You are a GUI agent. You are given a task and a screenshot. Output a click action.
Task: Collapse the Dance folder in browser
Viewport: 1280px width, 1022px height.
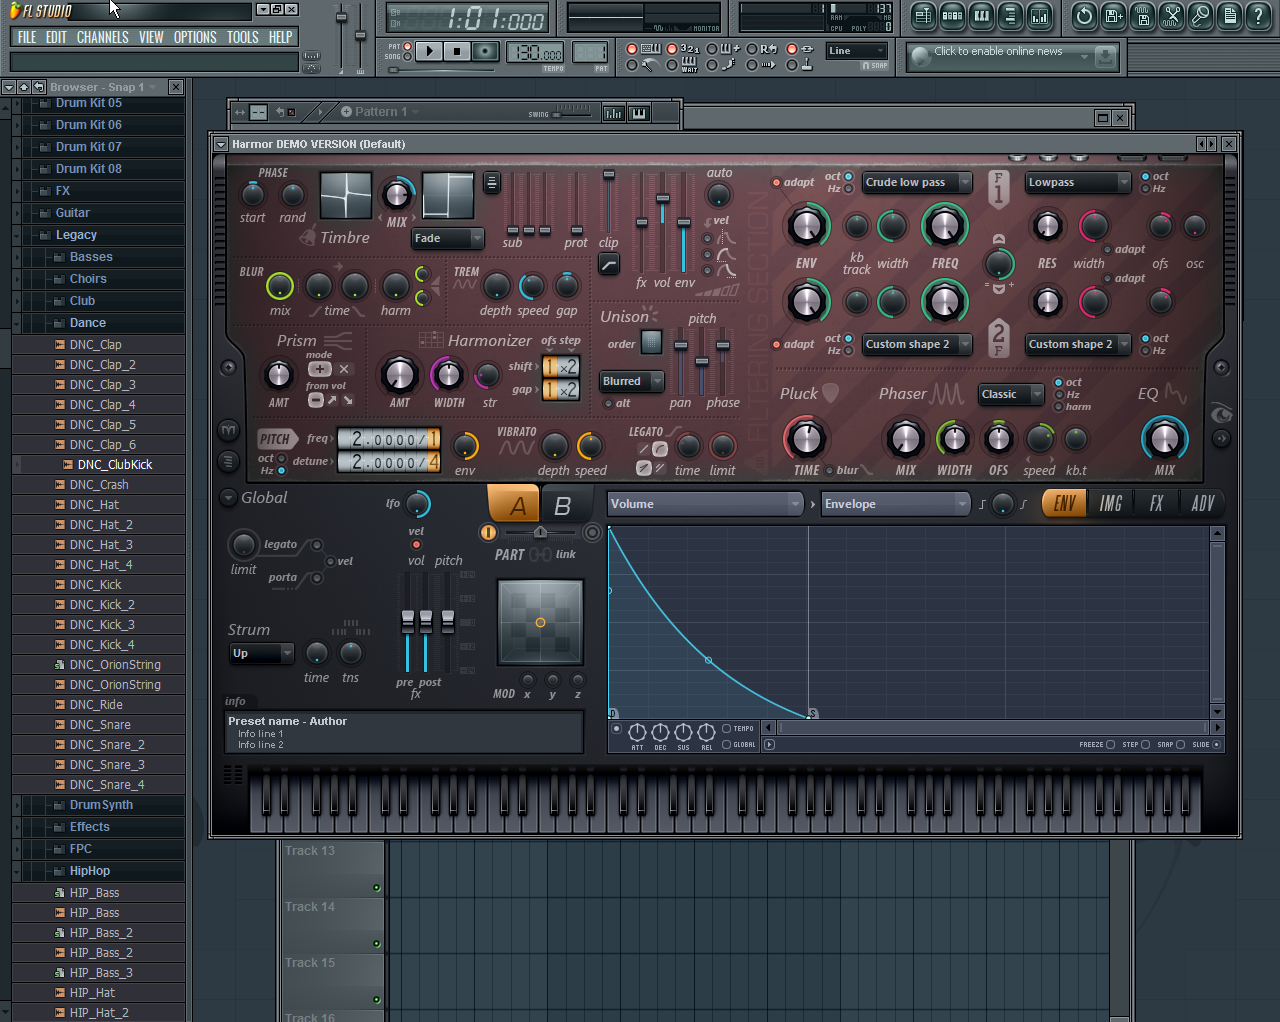87,323
